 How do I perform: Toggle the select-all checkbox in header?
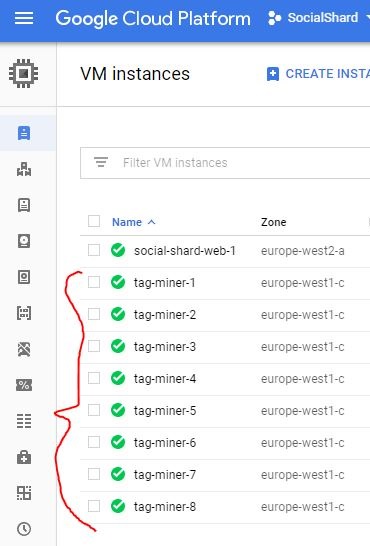click(x=94, y=221)
